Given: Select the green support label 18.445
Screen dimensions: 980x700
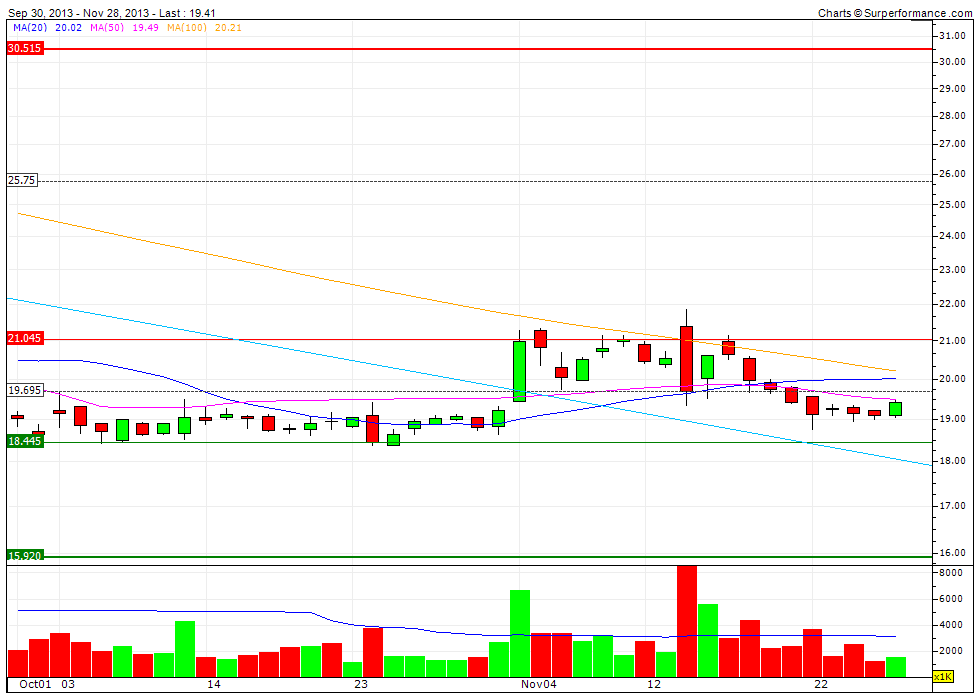Looking at the screenshot, I should (27, 441).
